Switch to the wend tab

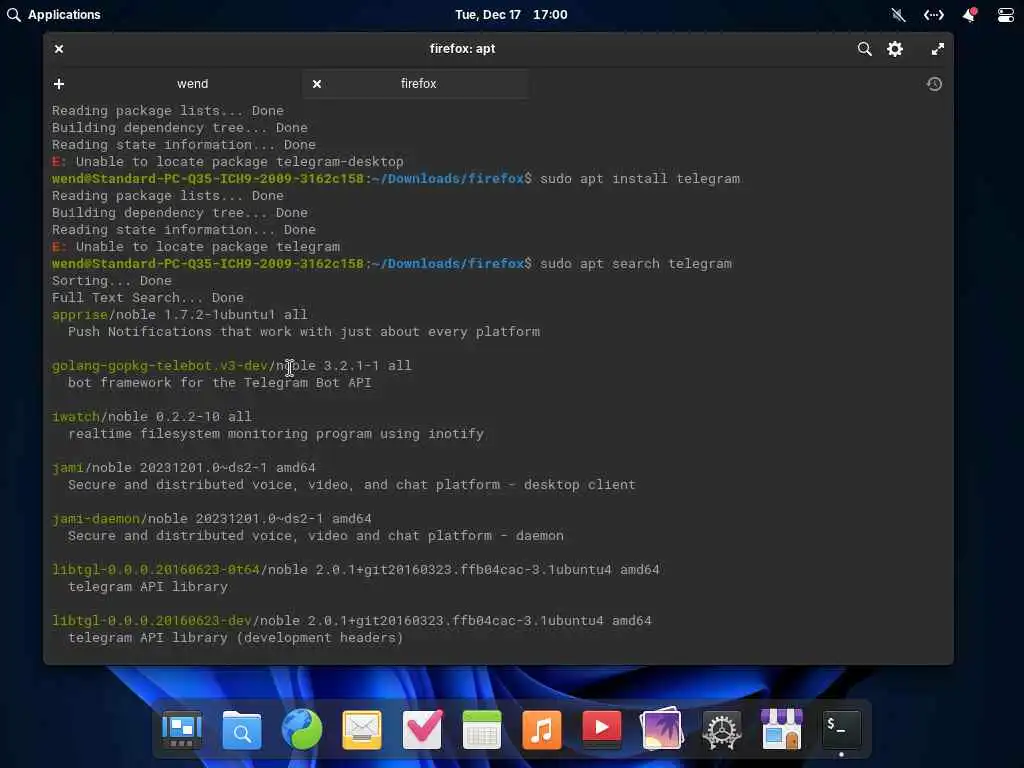(192, 84)
